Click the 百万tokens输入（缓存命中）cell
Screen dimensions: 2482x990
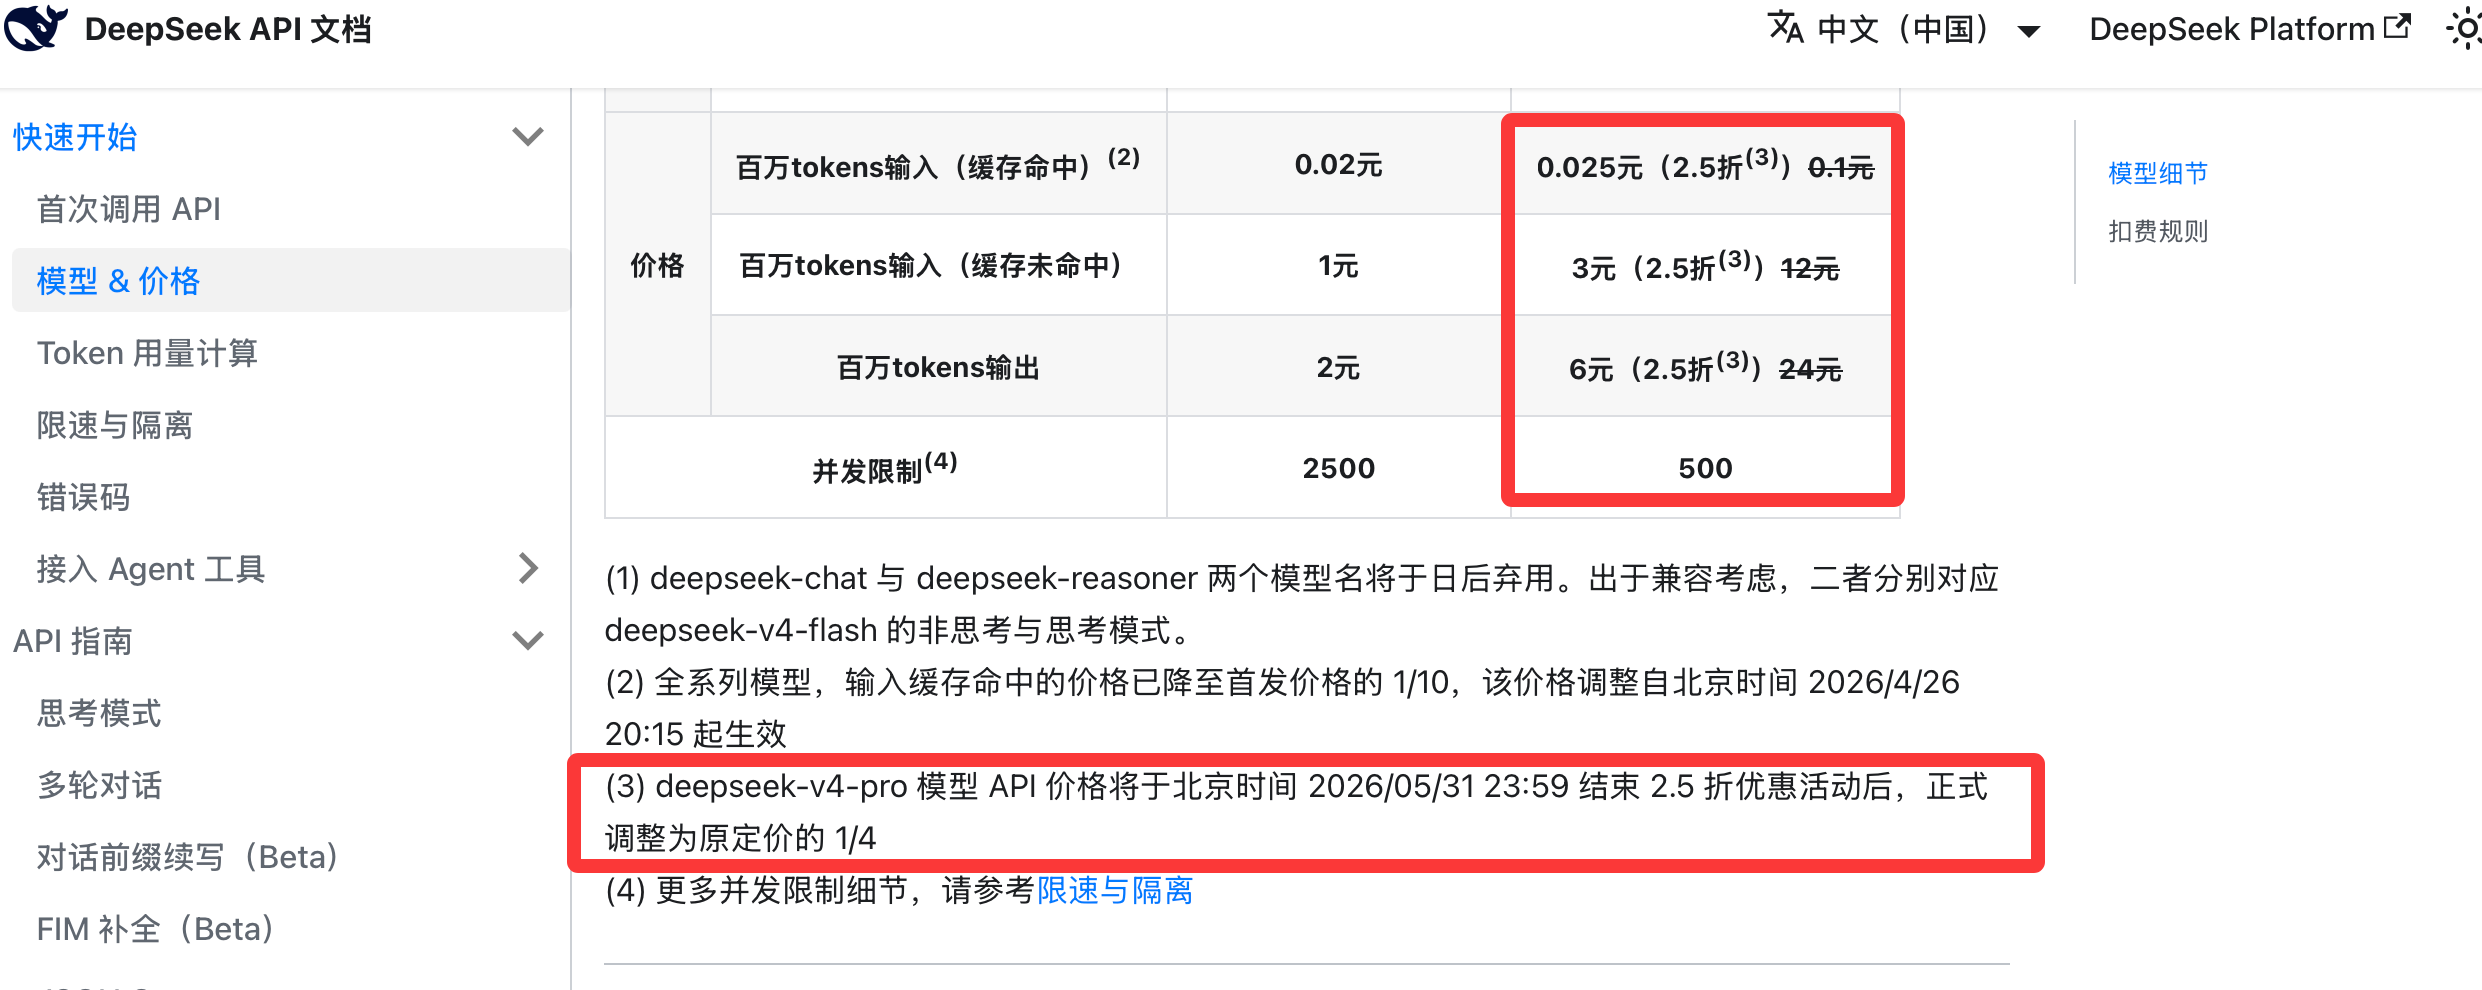(938, 164)
